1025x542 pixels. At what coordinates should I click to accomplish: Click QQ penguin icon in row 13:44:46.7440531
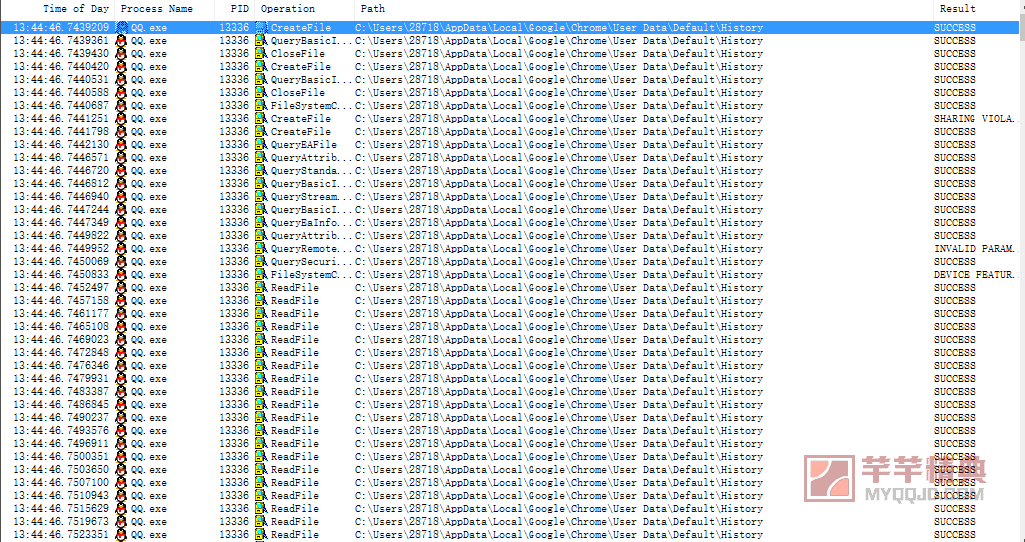(x=122, y=80)
